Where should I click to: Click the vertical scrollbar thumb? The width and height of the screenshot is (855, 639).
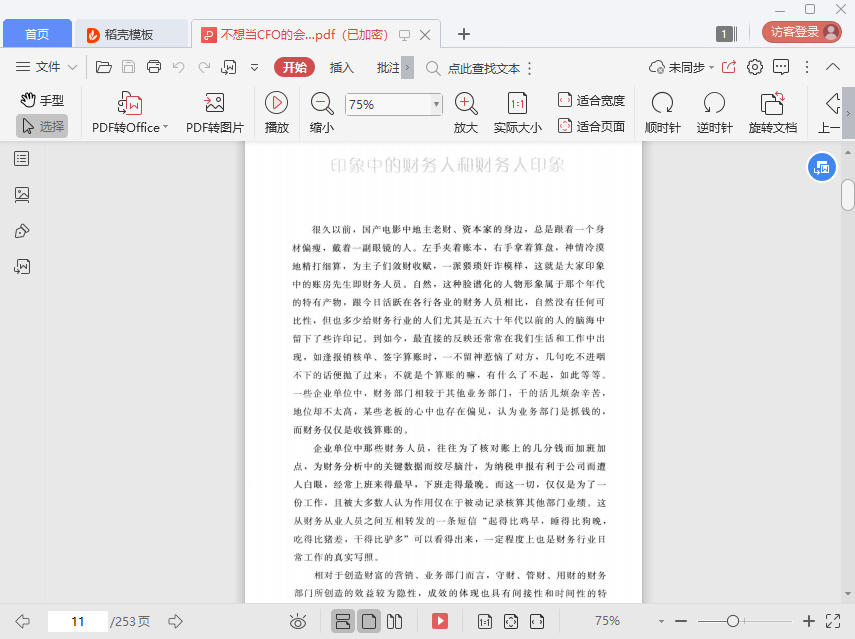pos(847,195)
